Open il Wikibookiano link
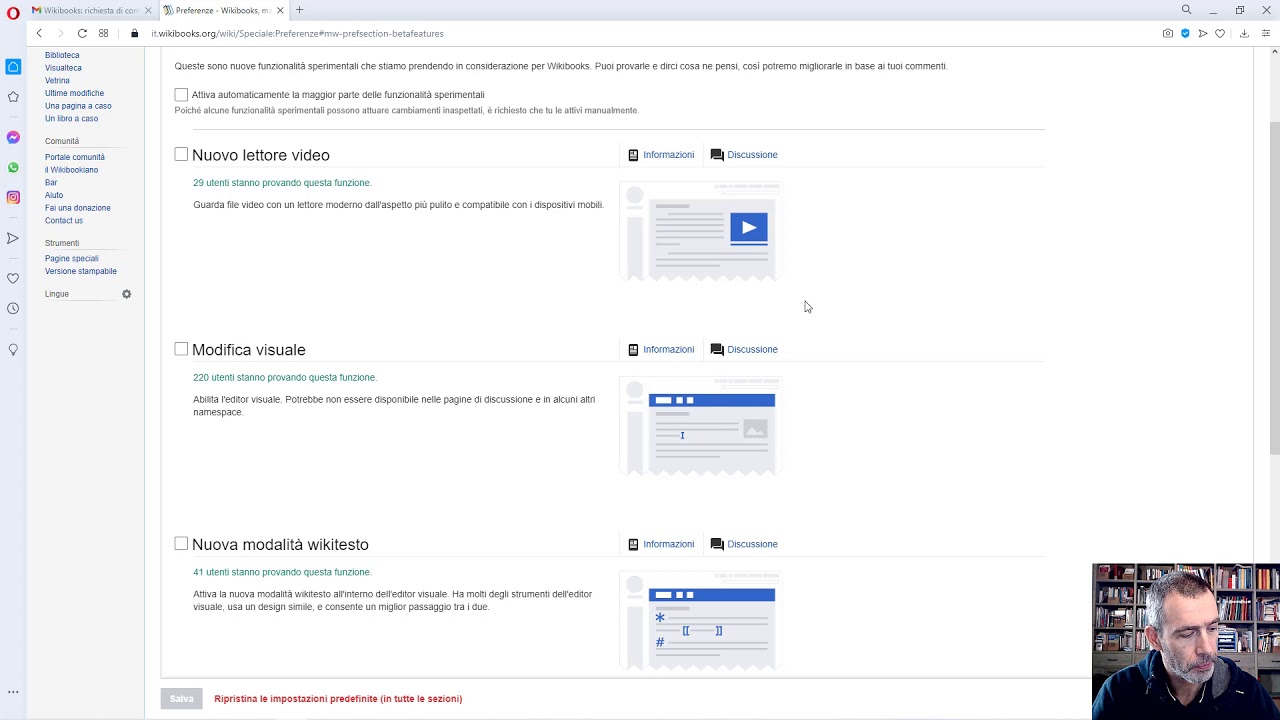1280x720 pixels. 71,170
